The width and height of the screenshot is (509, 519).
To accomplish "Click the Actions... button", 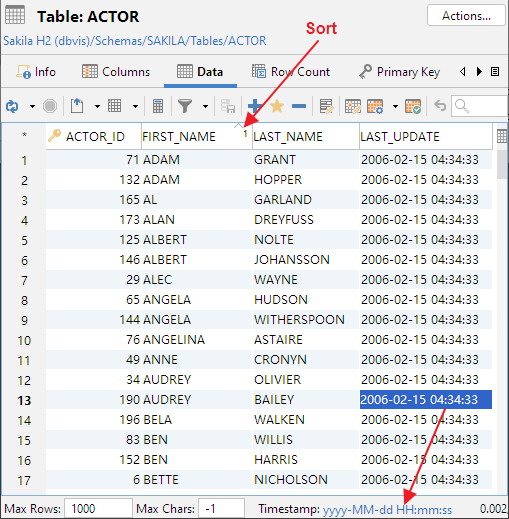I will (x=466, y=15).
